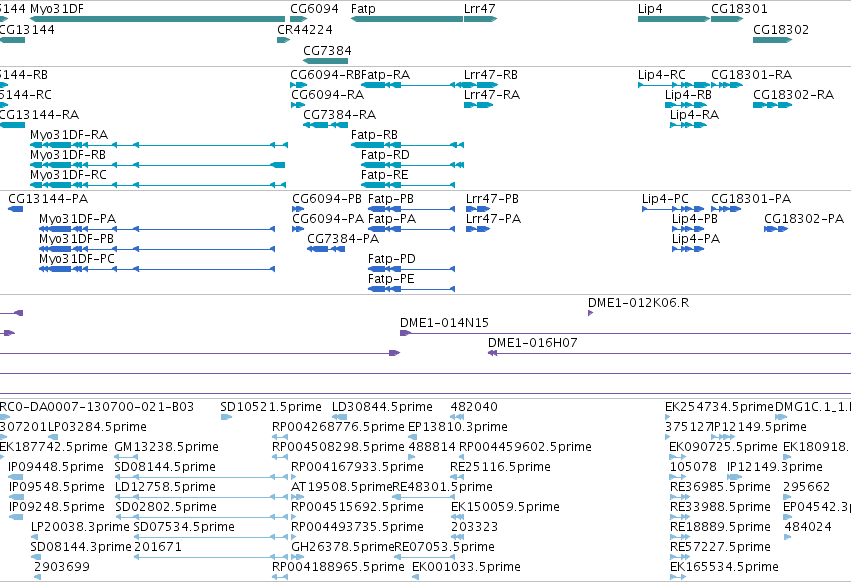Click the Fatp-RD transcript label
This screenshot has width=851, height=582.
[385, 155]
